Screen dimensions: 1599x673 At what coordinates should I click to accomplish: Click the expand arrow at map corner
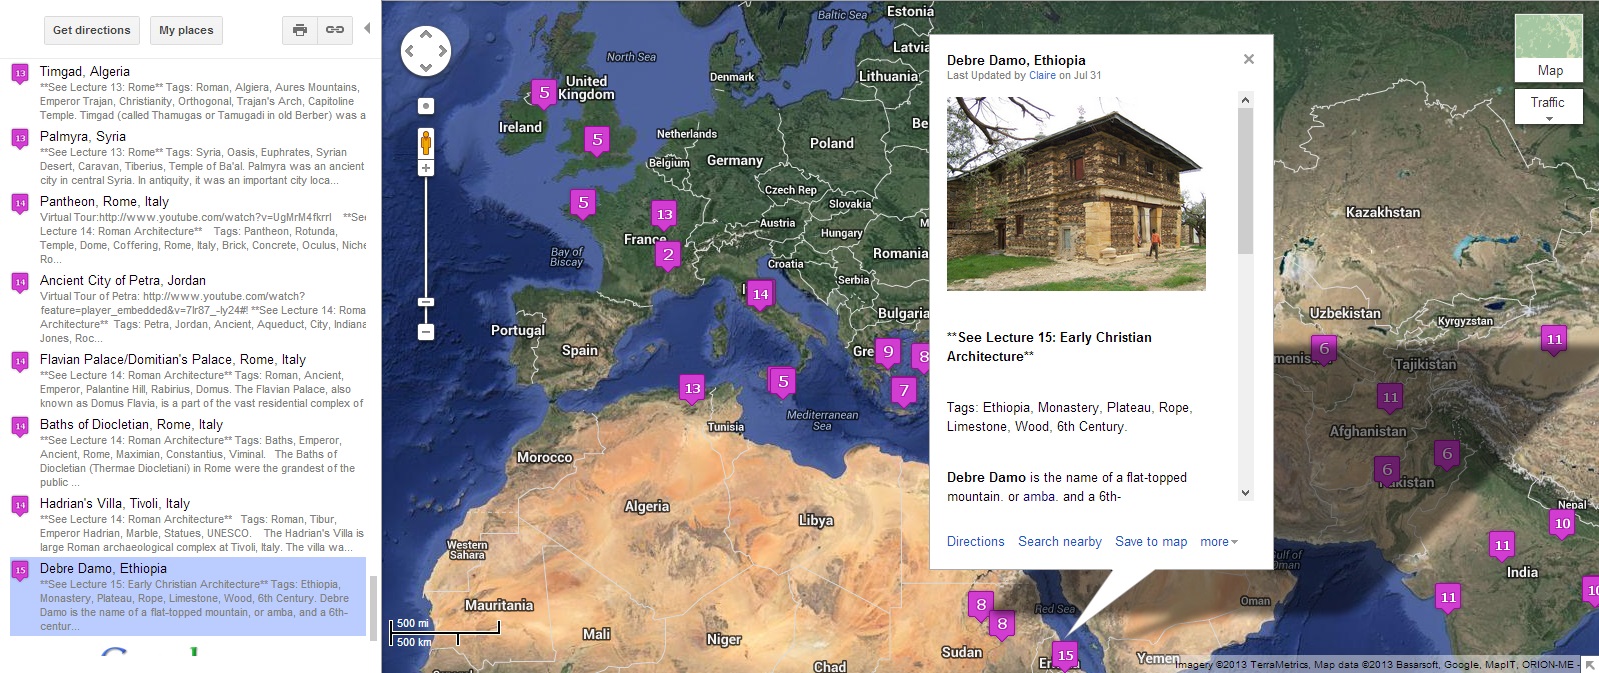point(1590,664)
